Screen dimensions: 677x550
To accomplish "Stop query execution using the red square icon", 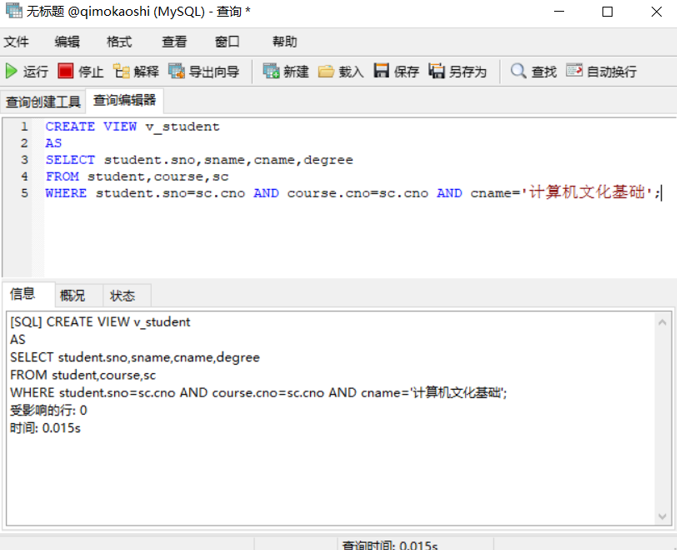I will click(x=66, y=71).
